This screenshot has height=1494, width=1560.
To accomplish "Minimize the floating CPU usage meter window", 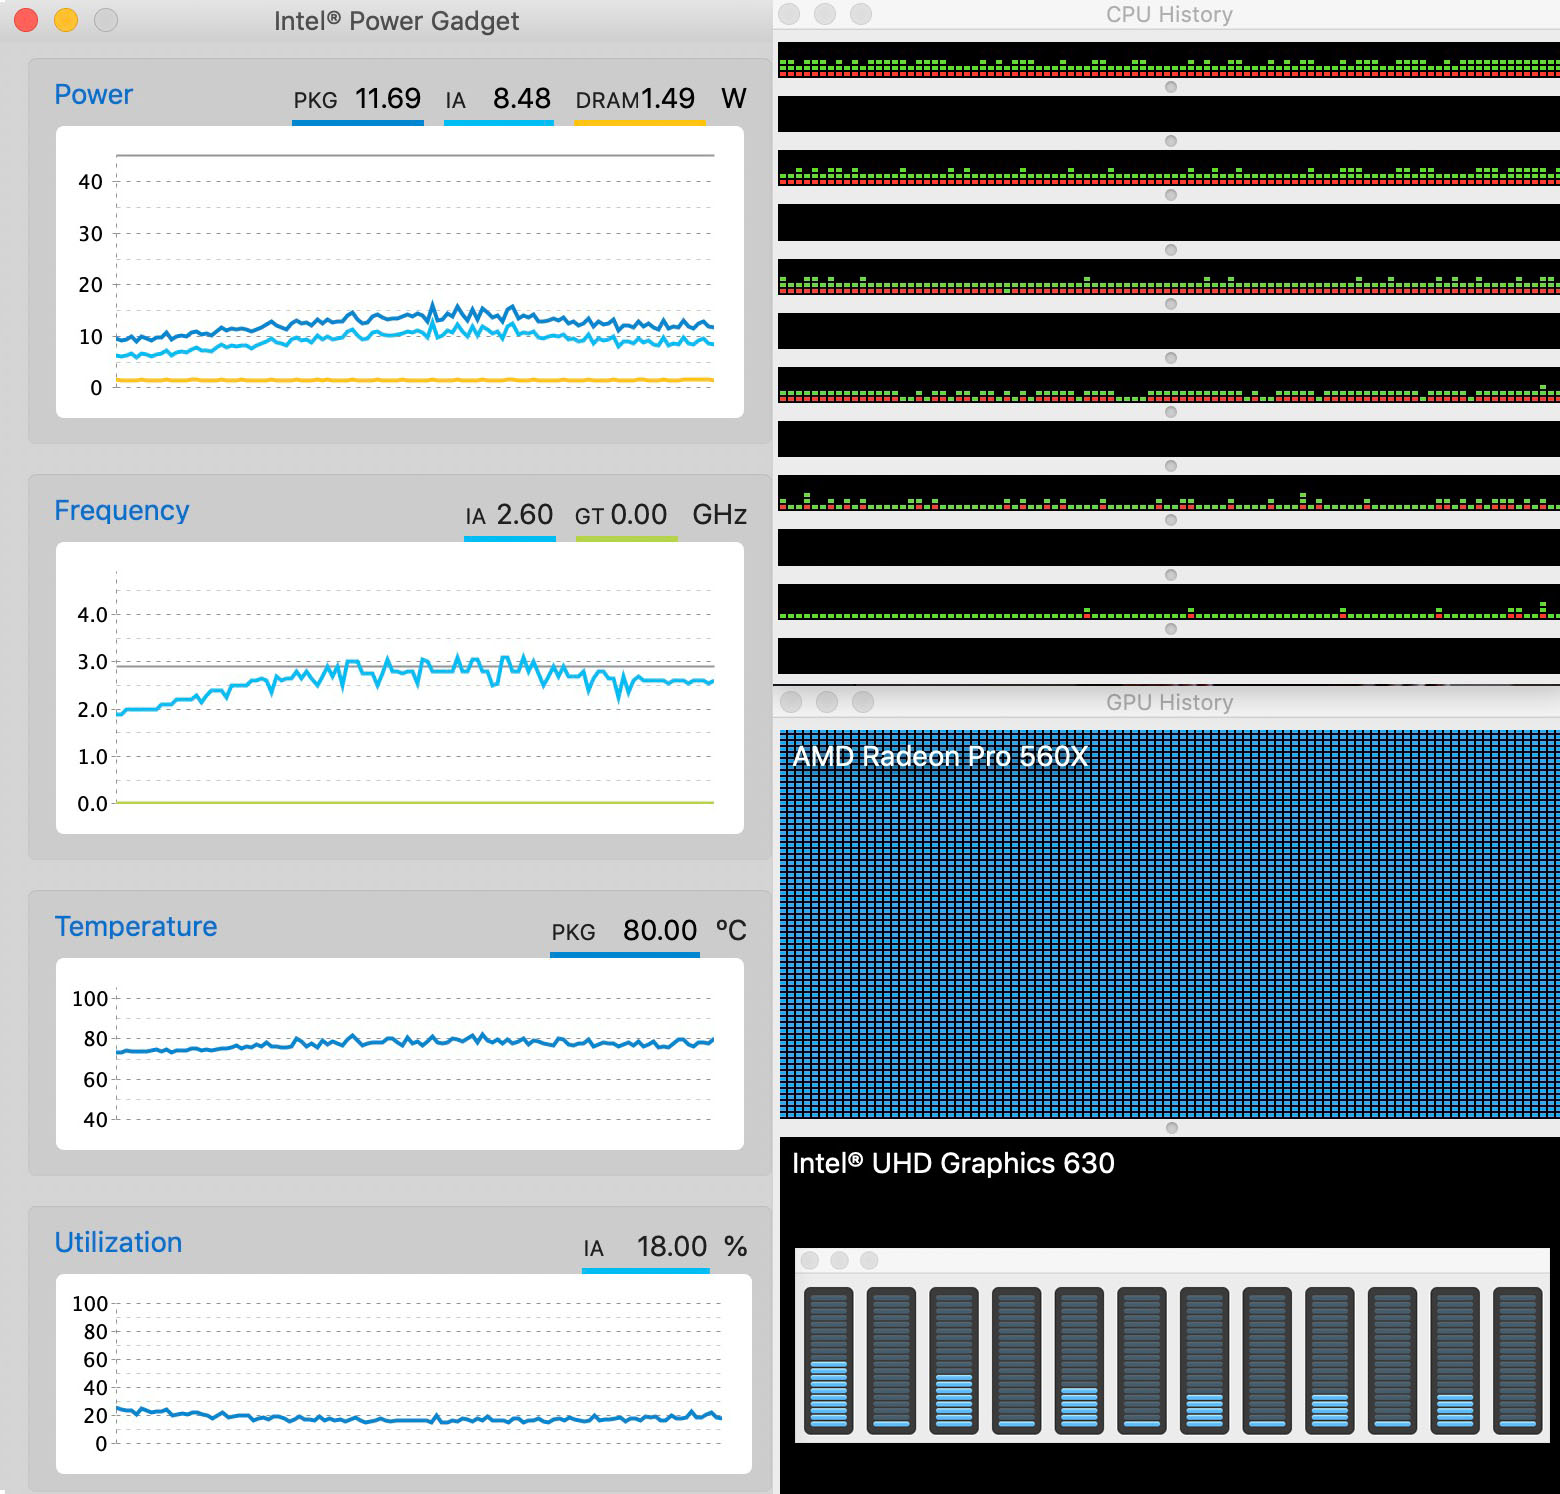I will tap(840, 1260).
